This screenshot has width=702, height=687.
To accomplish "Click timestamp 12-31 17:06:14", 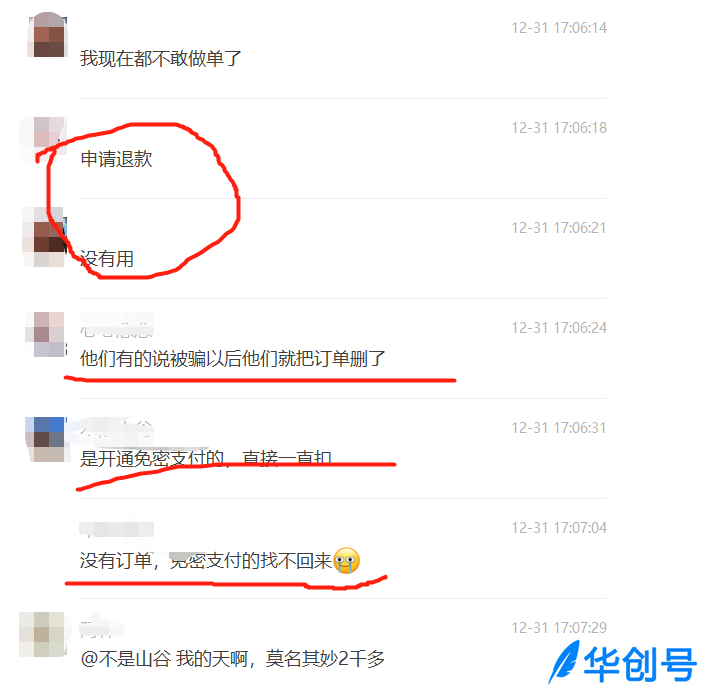I will (x=559, y=28).
